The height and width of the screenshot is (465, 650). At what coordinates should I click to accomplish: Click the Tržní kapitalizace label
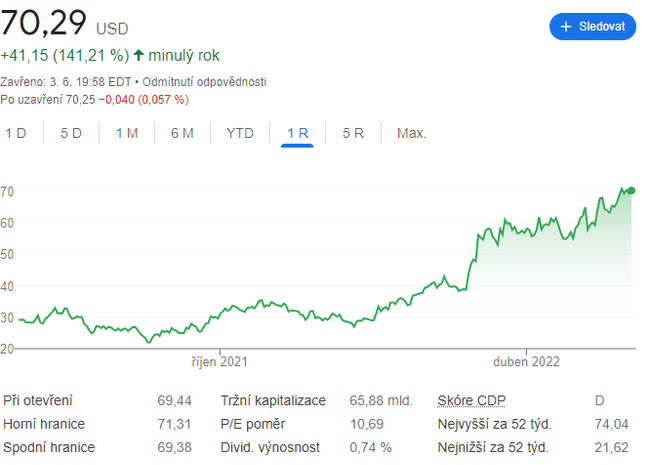coord(273,400)
